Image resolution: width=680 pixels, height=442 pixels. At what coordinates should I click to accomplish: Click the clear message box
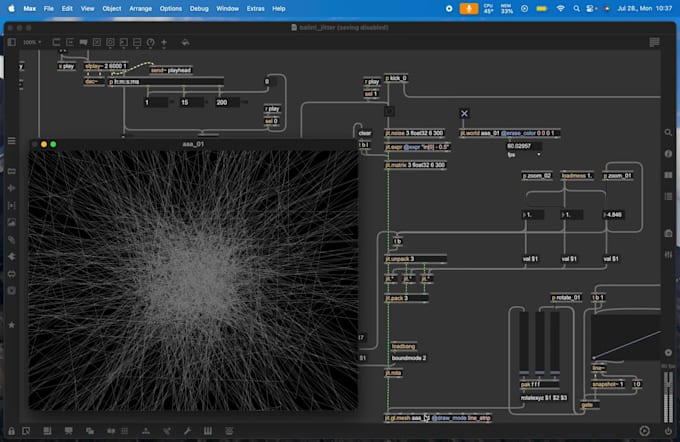(365, 133)
